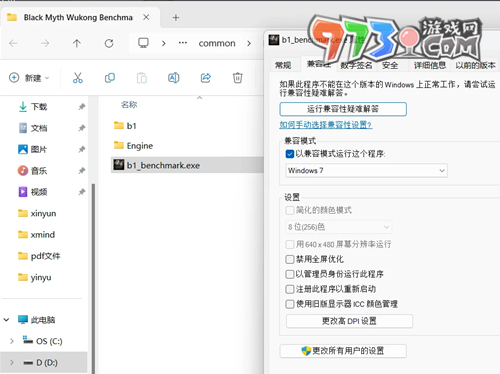500x374 pixels.
Task: Click the navigation pane scrollbar
Action: click(93, 278)
